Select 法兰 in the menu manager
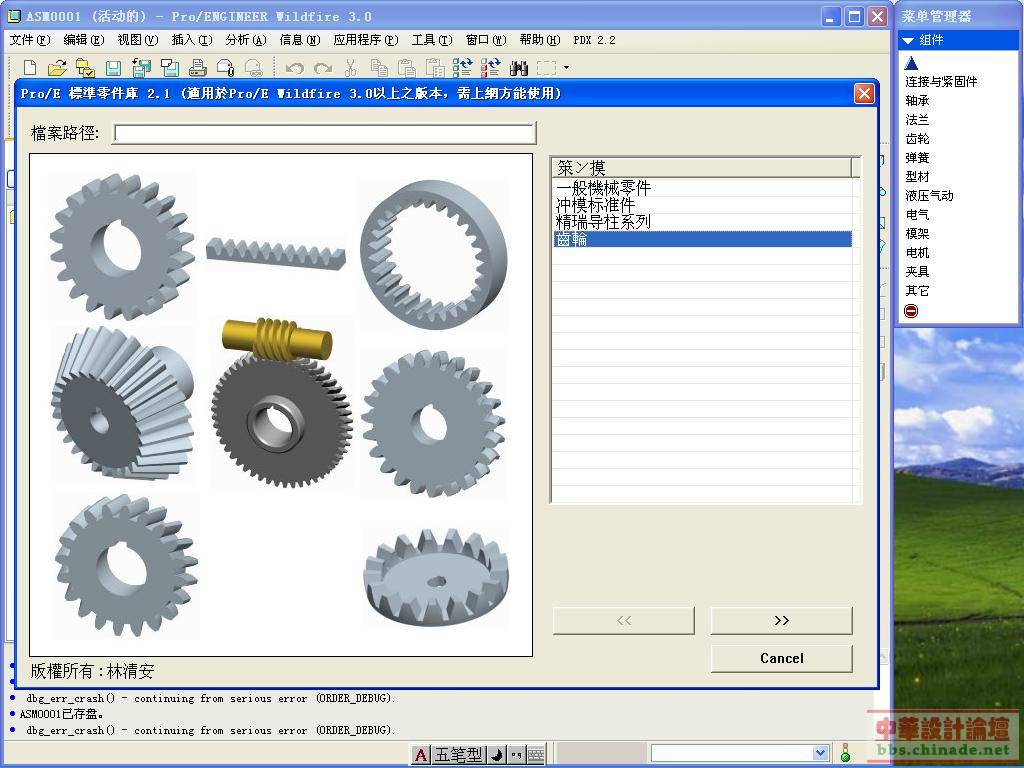 coord(917,120)
